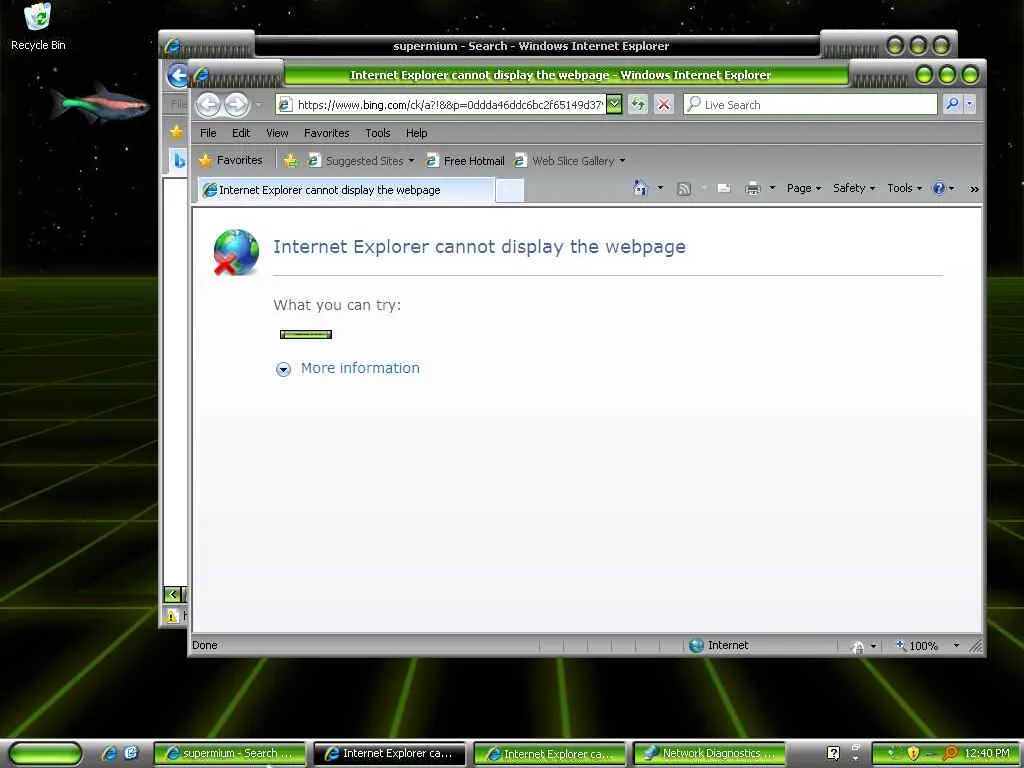Open the Tools command bar menu
Image resolution: width=1024 pixels, height=768 pixels.
[904, 188]
